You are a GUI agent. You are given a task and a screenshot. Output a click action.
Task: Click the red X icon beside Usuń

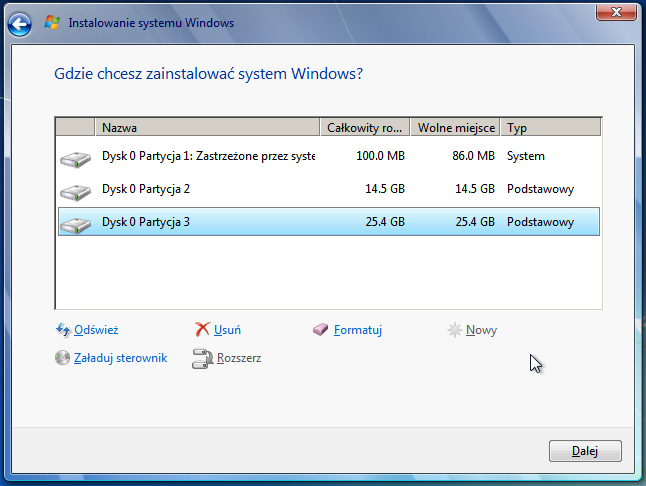pos(202,329)
